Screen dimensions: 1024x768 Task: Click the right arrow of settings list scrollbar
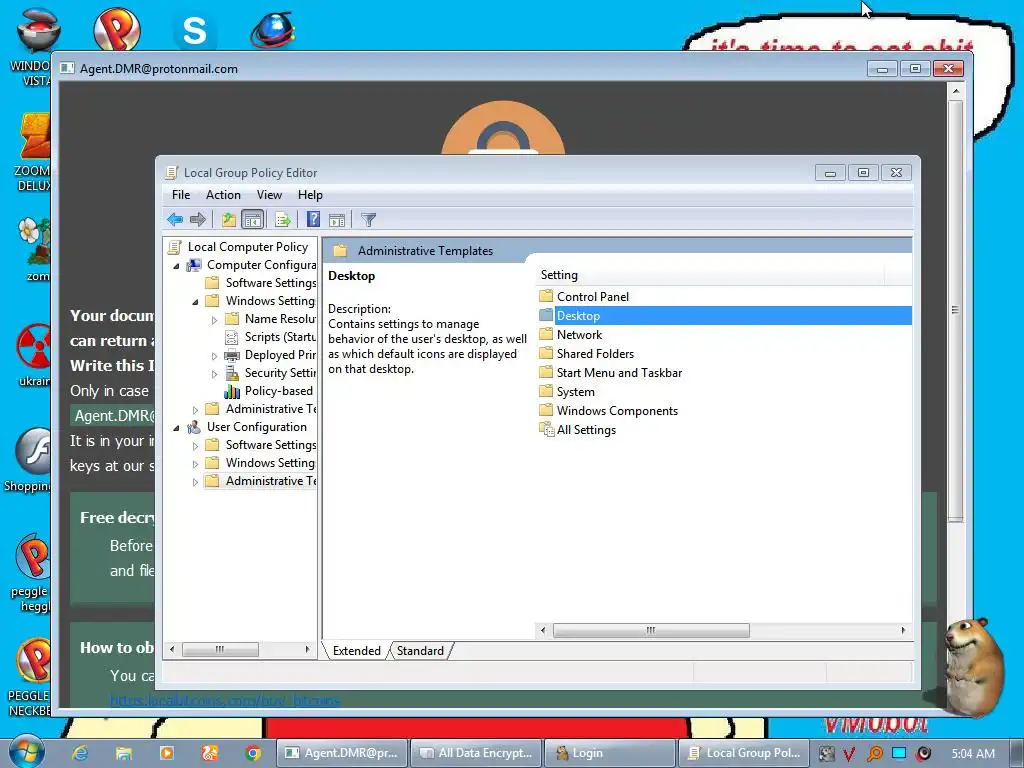pos(903,630)
